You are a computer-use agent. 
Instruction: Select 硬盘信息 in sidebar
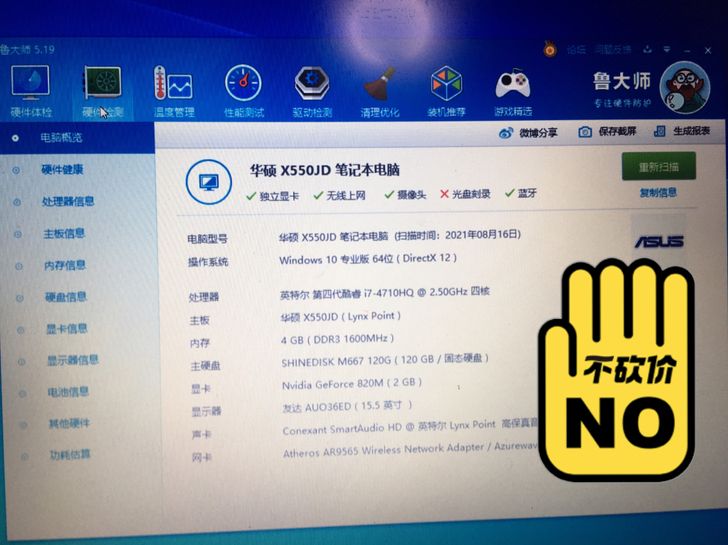coord(66,297)
